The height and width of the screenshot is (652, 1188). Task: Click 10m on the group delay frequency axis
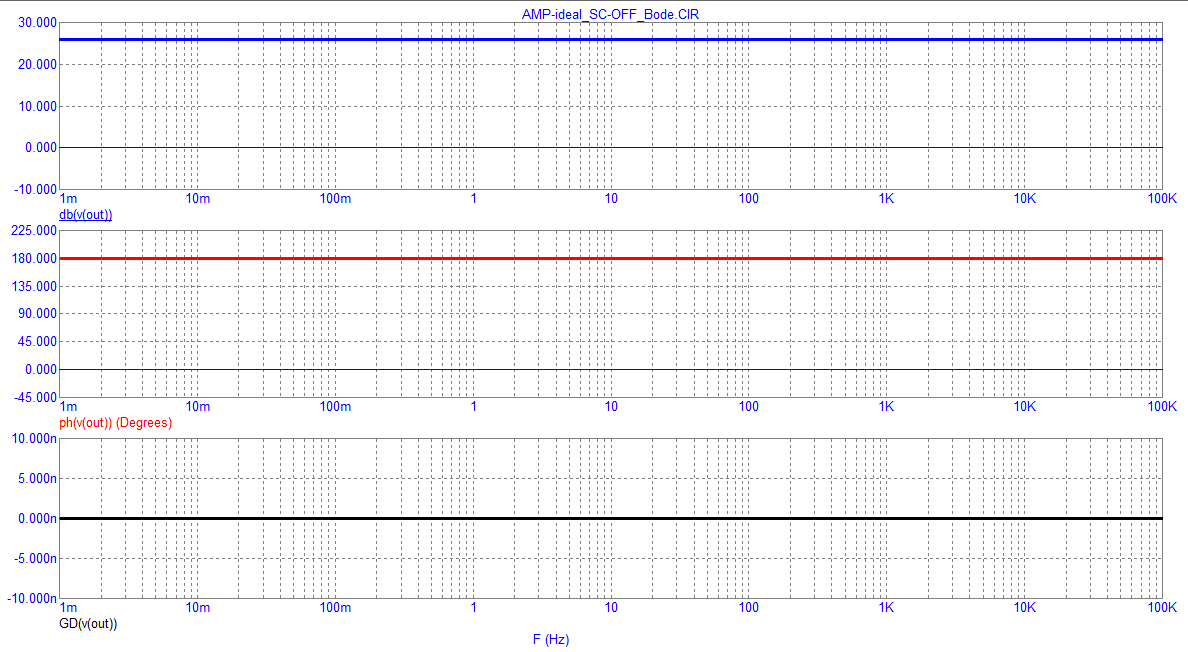pos(198,607)
